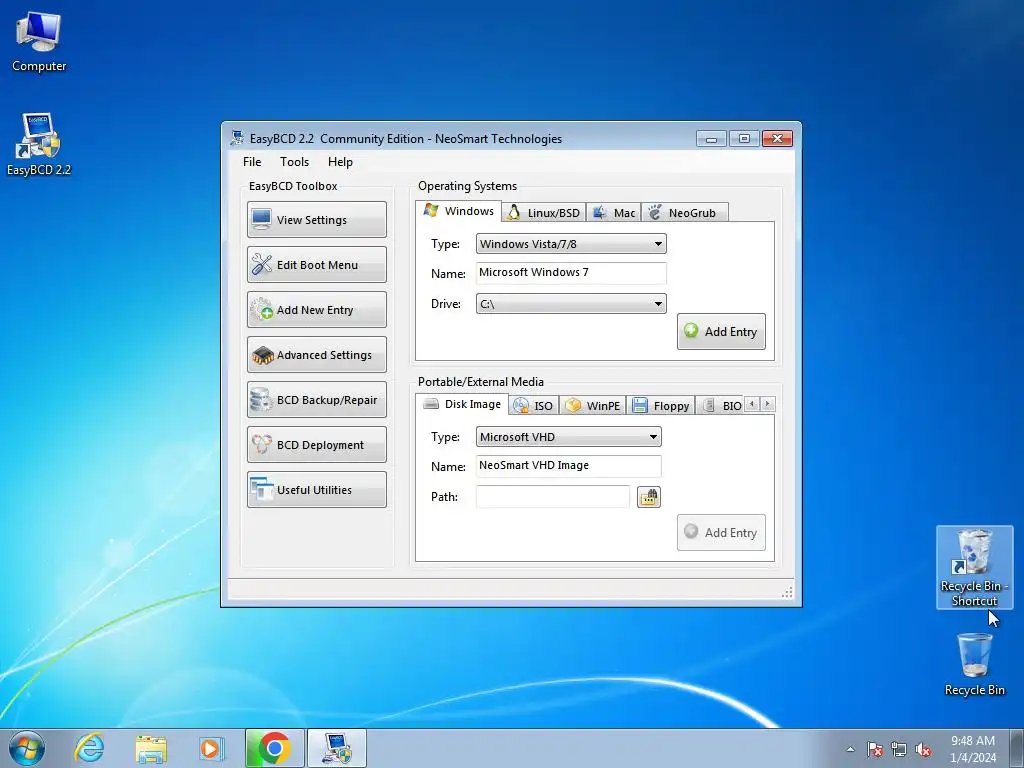Click the browse binoculars icon beside Path

tap(648, 497)
